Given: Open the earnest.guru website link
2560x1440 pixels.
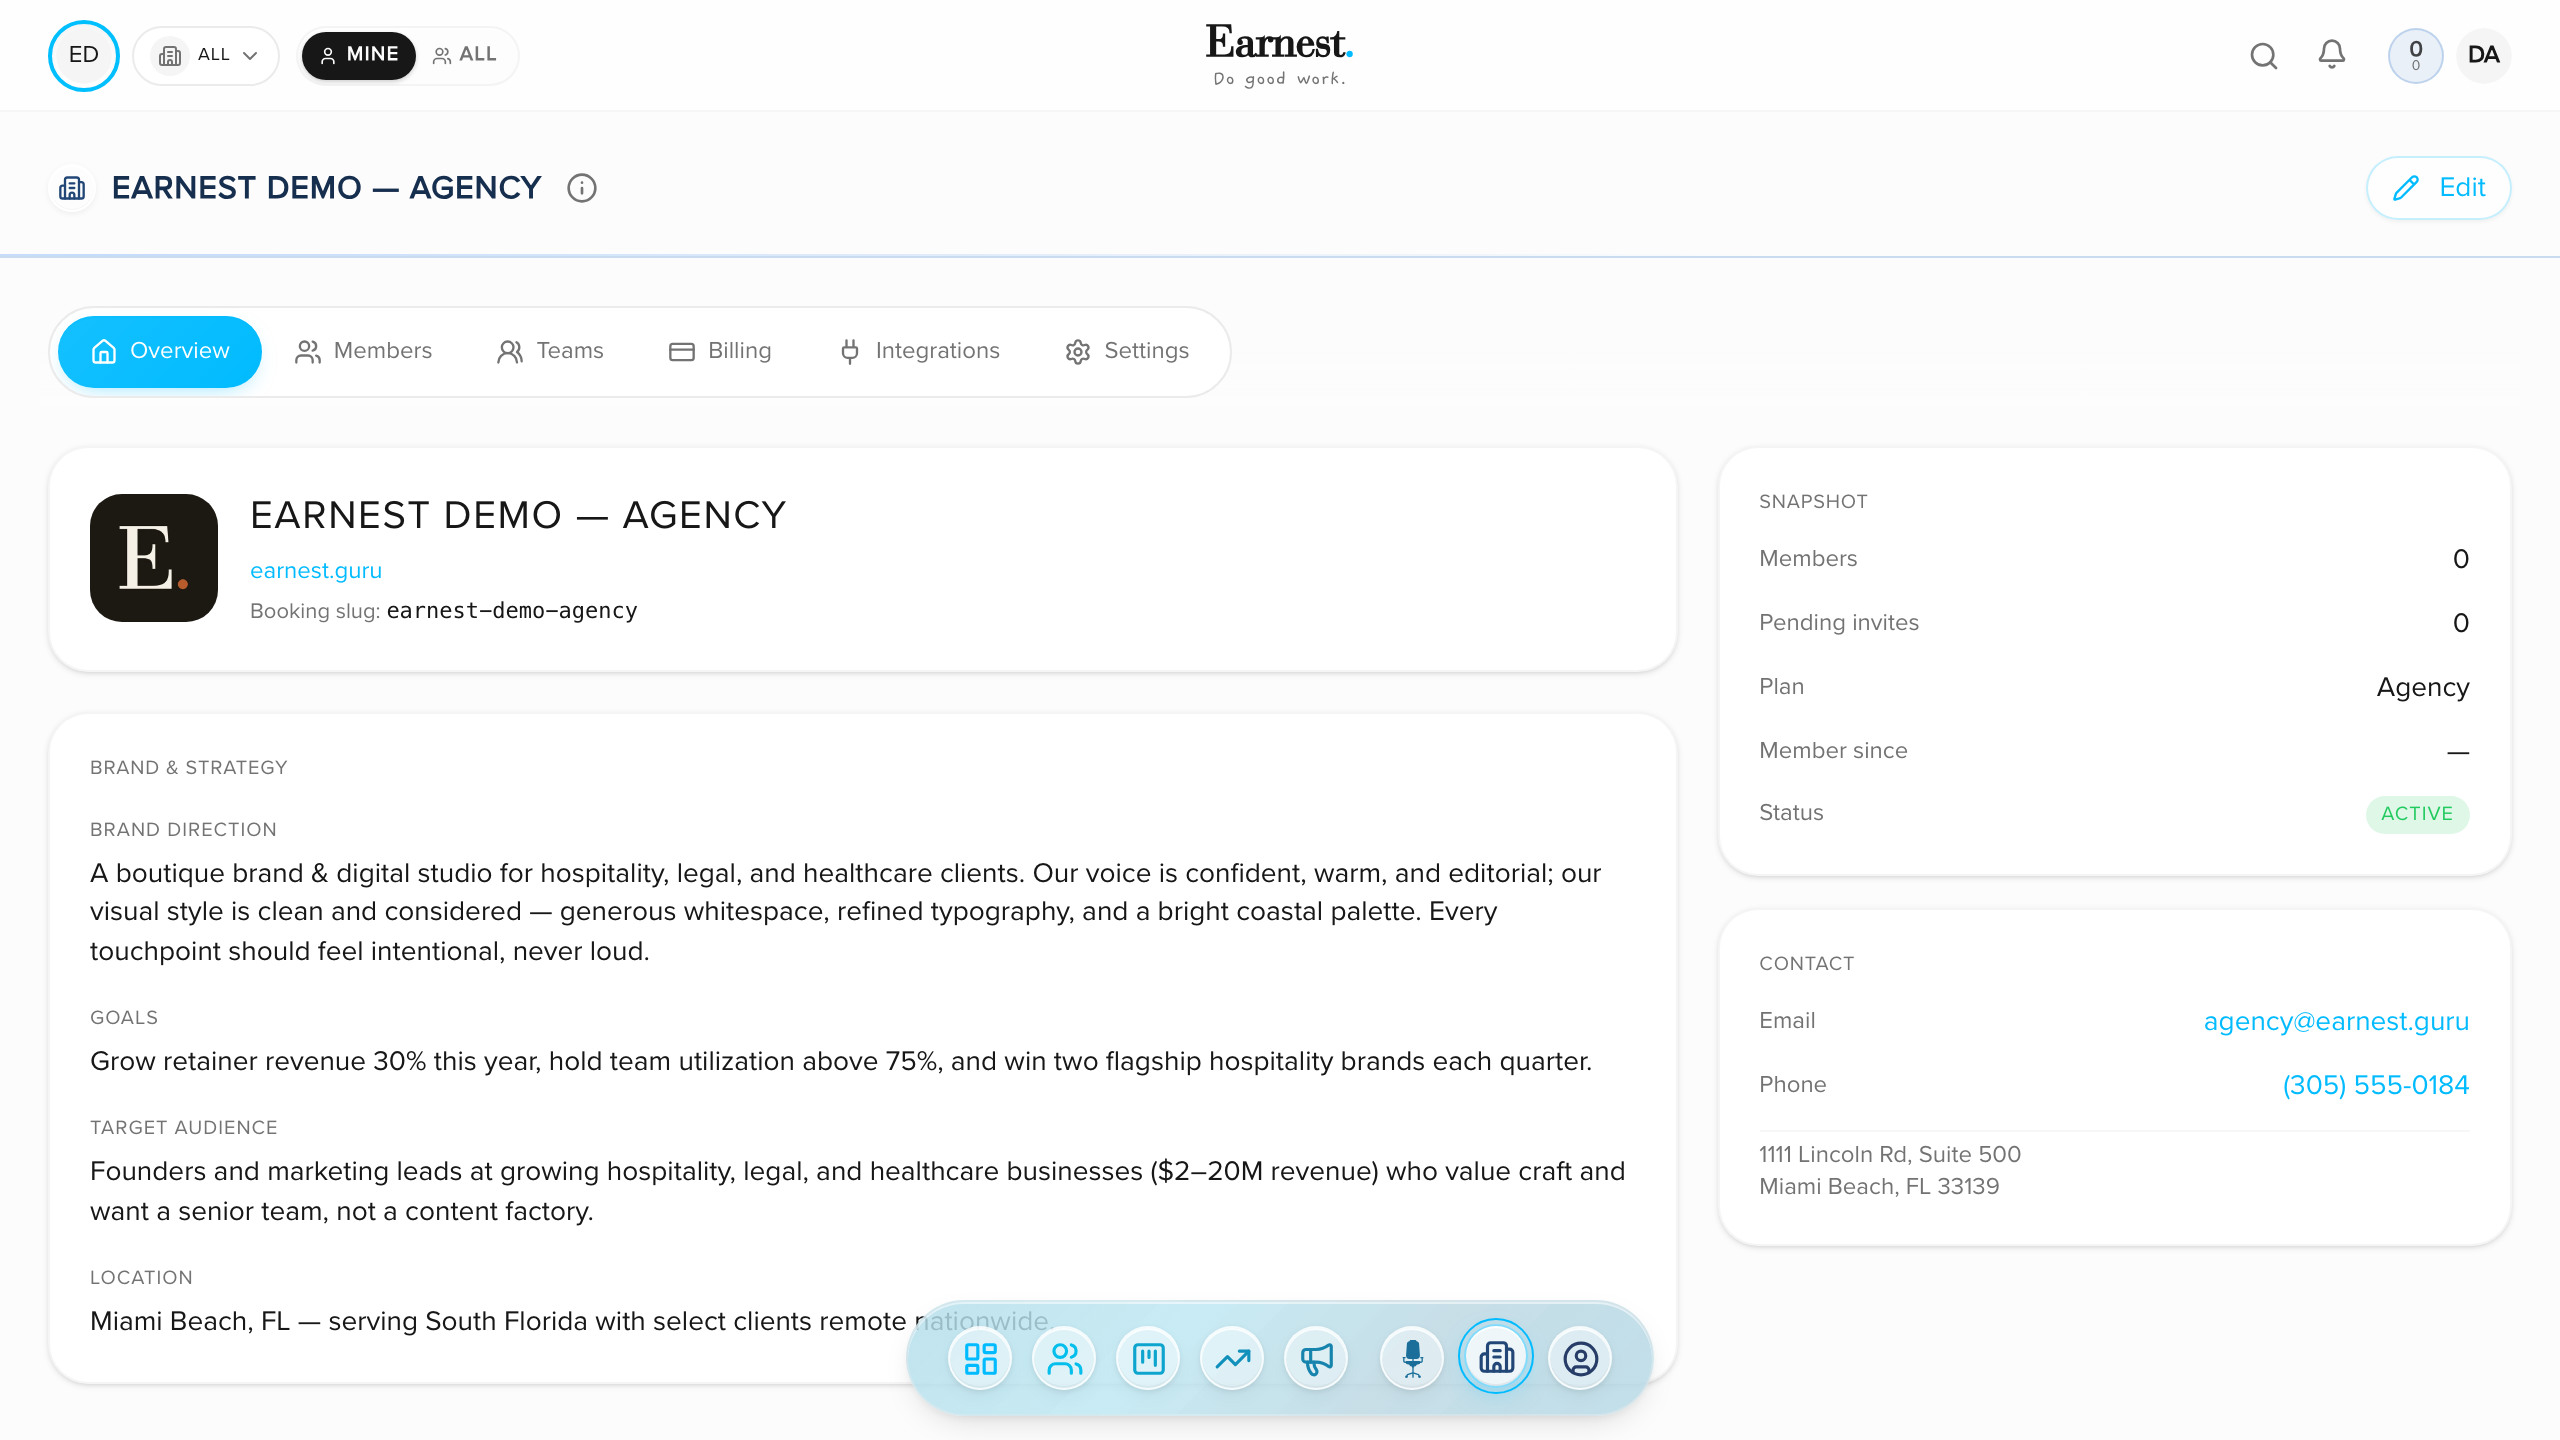Looking at the screenshot, I should click(x=316, y=570).
